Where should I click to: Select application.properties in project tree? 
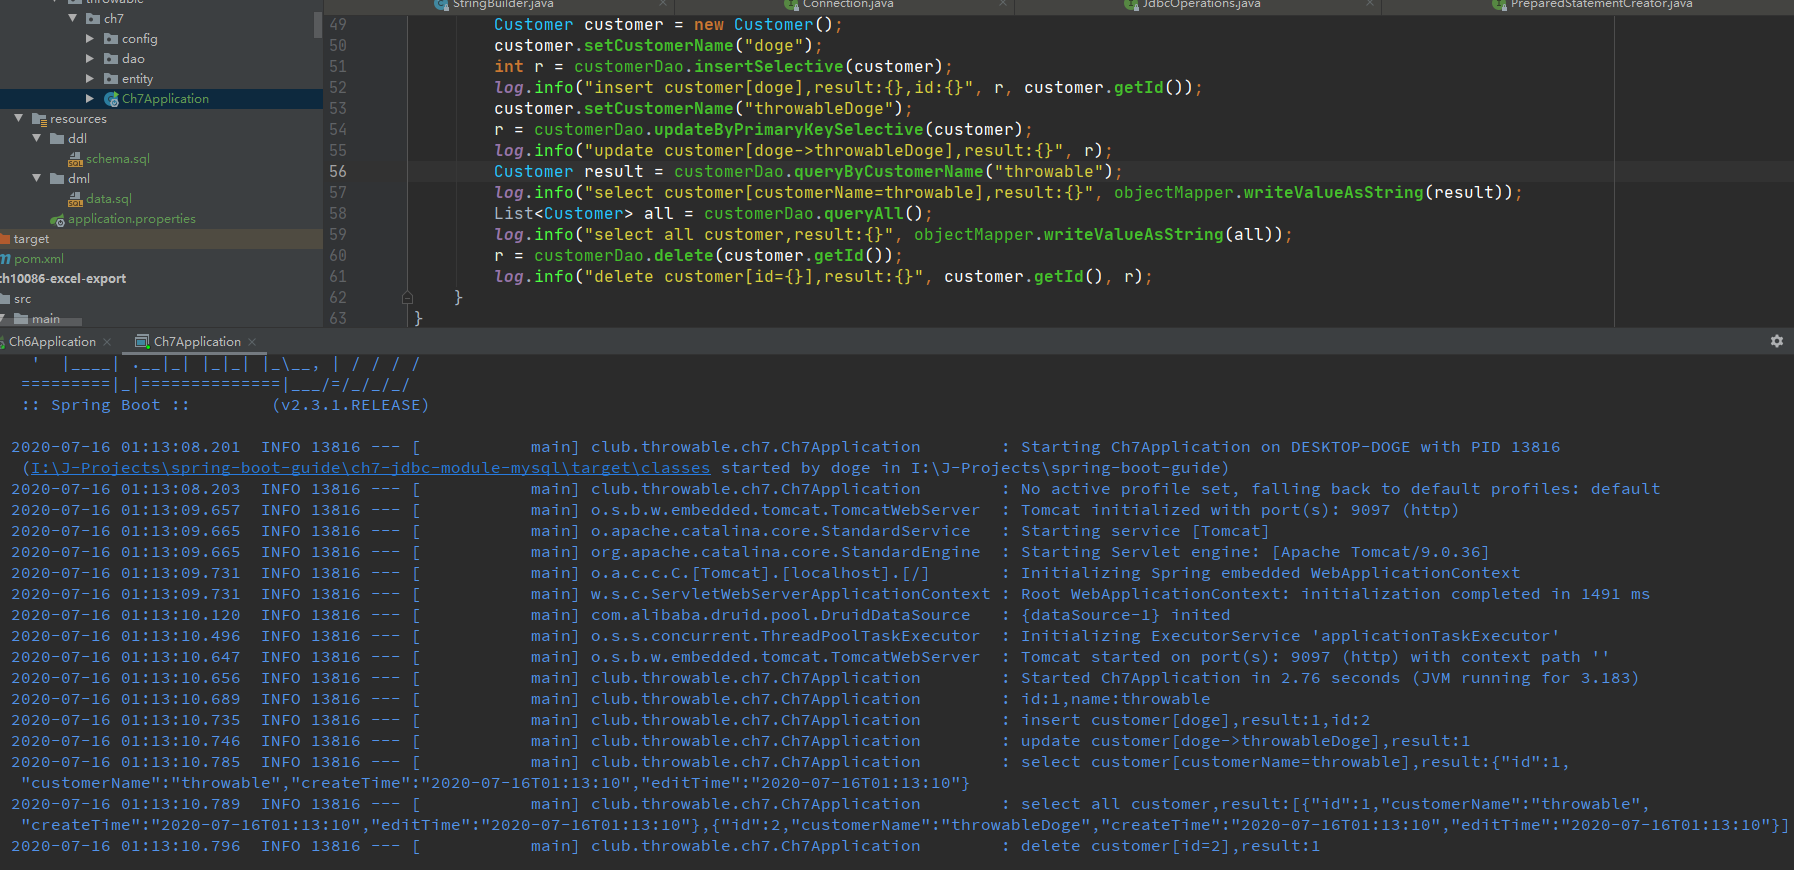132,219
